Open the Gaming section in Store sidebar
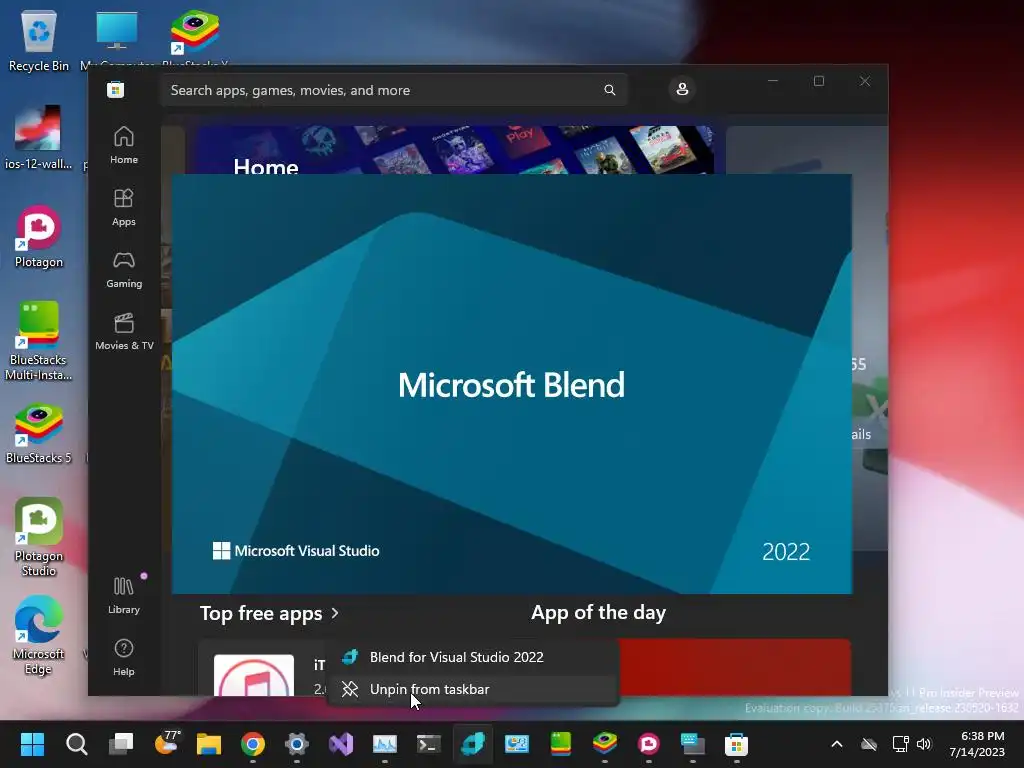The height and width of the screenshot is (768, 1024). 123,269
